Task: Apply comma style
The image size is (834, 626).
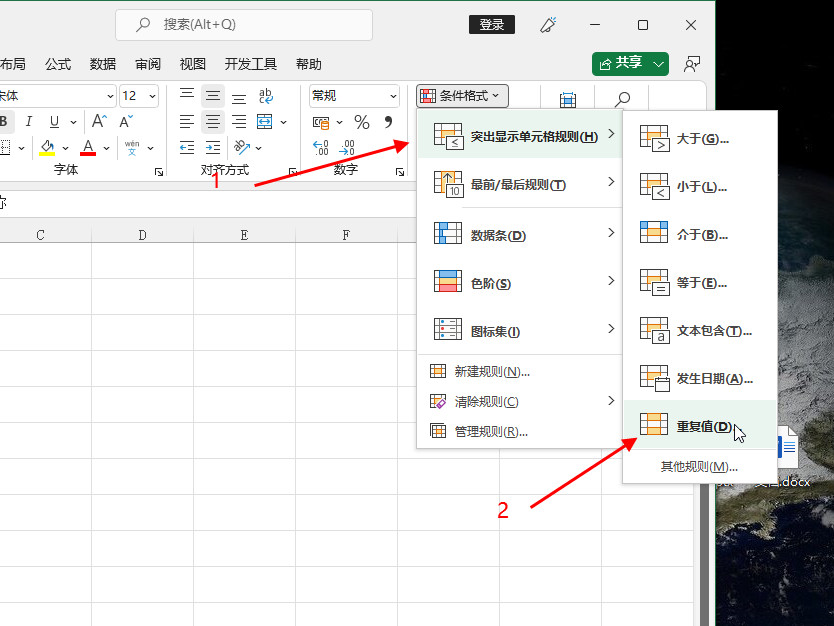Action: click(x=388, y=122)
